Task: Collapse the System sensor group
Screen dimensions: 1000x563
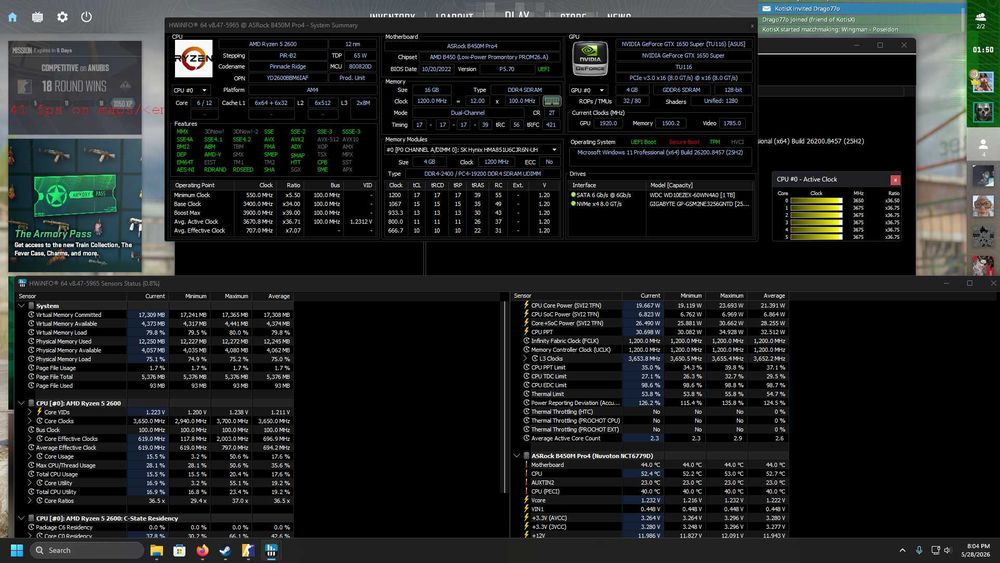Action: [x=21, y=305]
